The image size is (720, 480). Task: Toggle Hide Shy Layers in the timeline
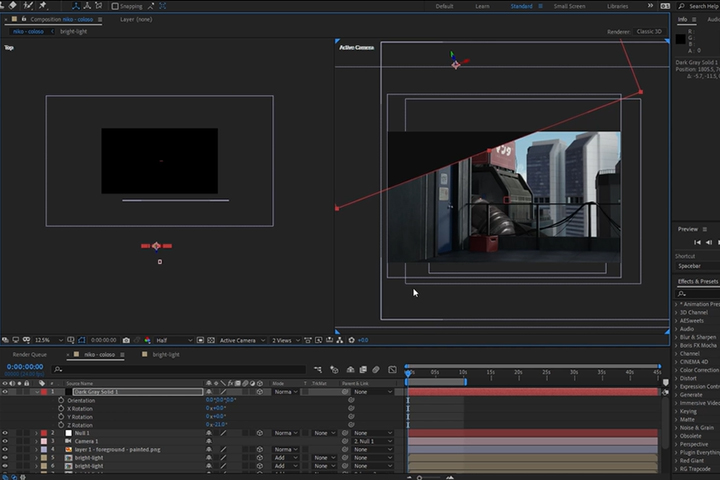(350, 369)
